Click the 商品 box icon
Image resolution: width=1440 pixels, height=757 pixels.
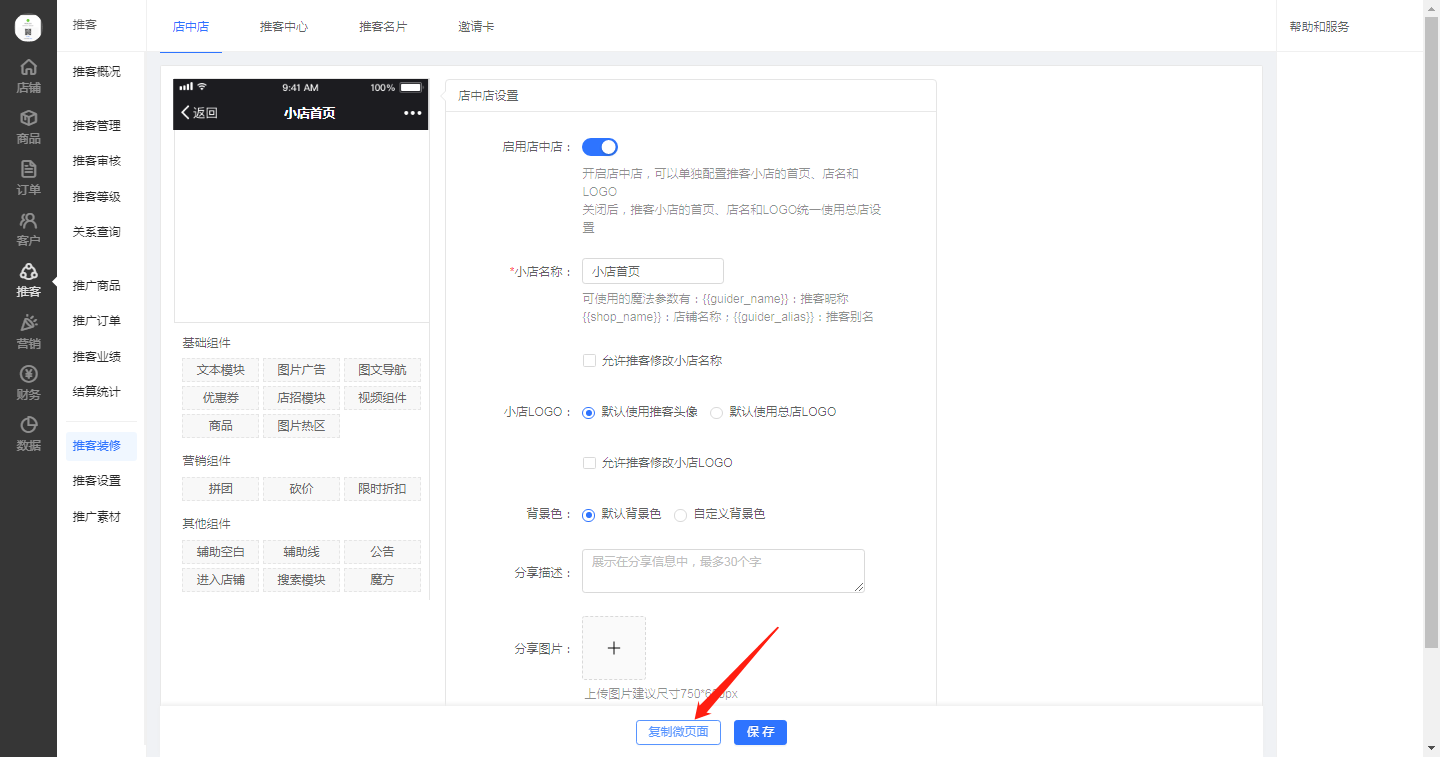(x=28, y=119)
